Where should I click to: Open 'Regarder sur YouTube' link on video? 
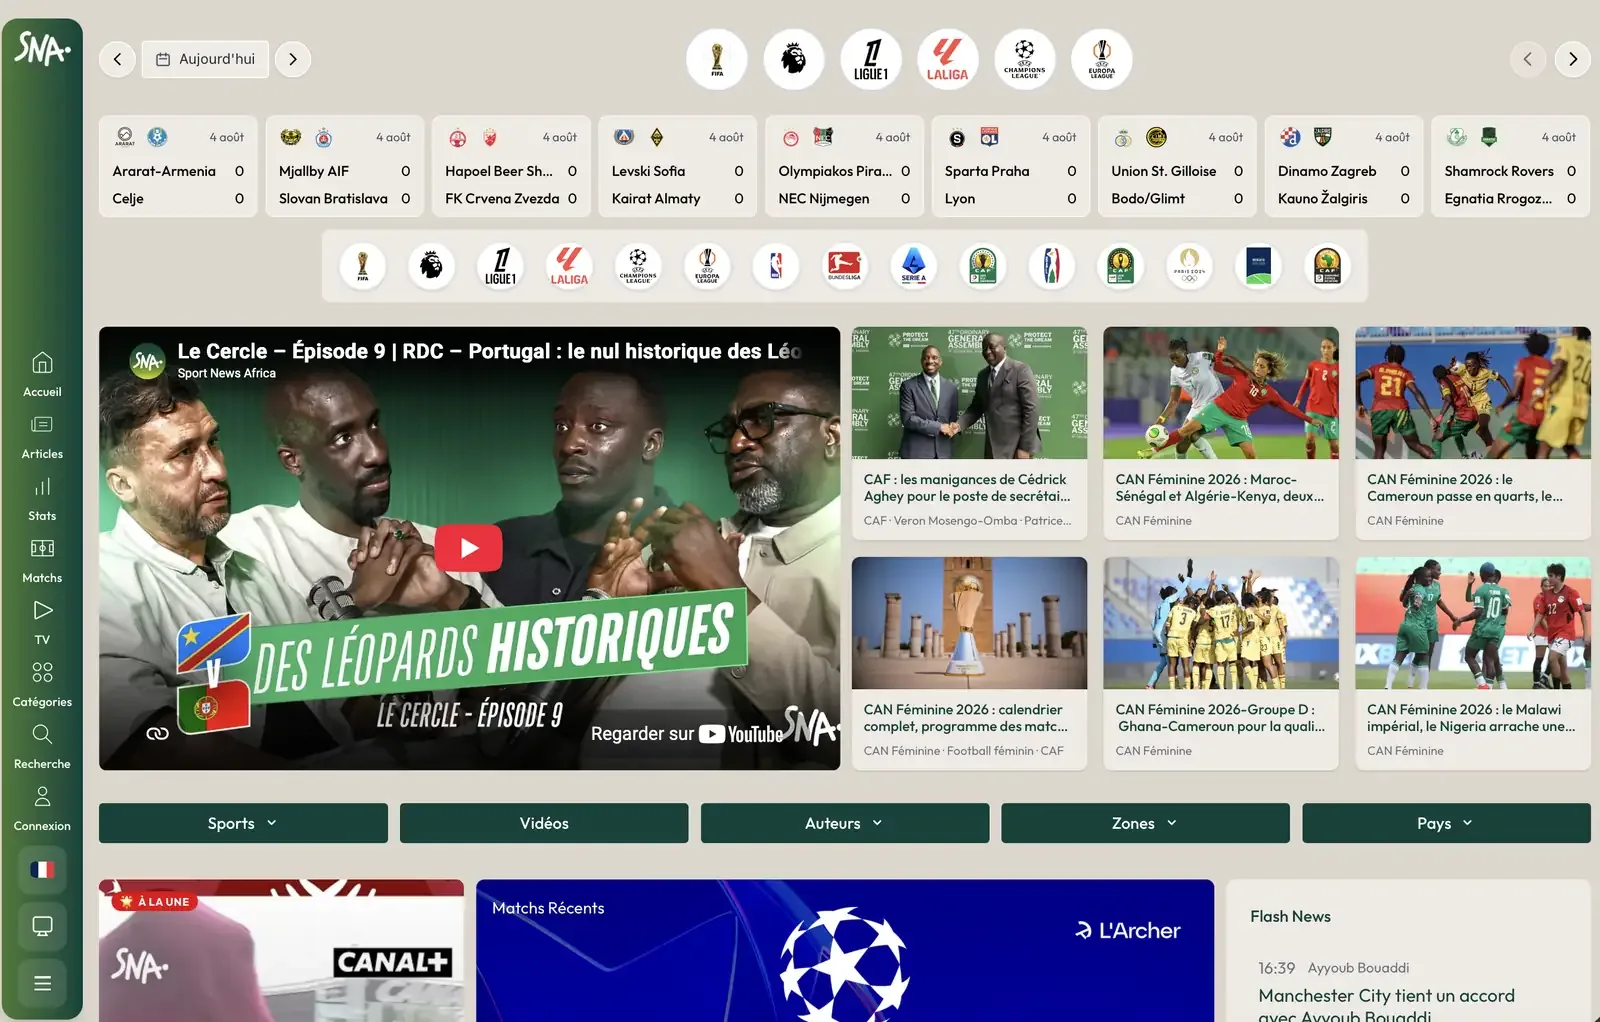pos(686,734)
